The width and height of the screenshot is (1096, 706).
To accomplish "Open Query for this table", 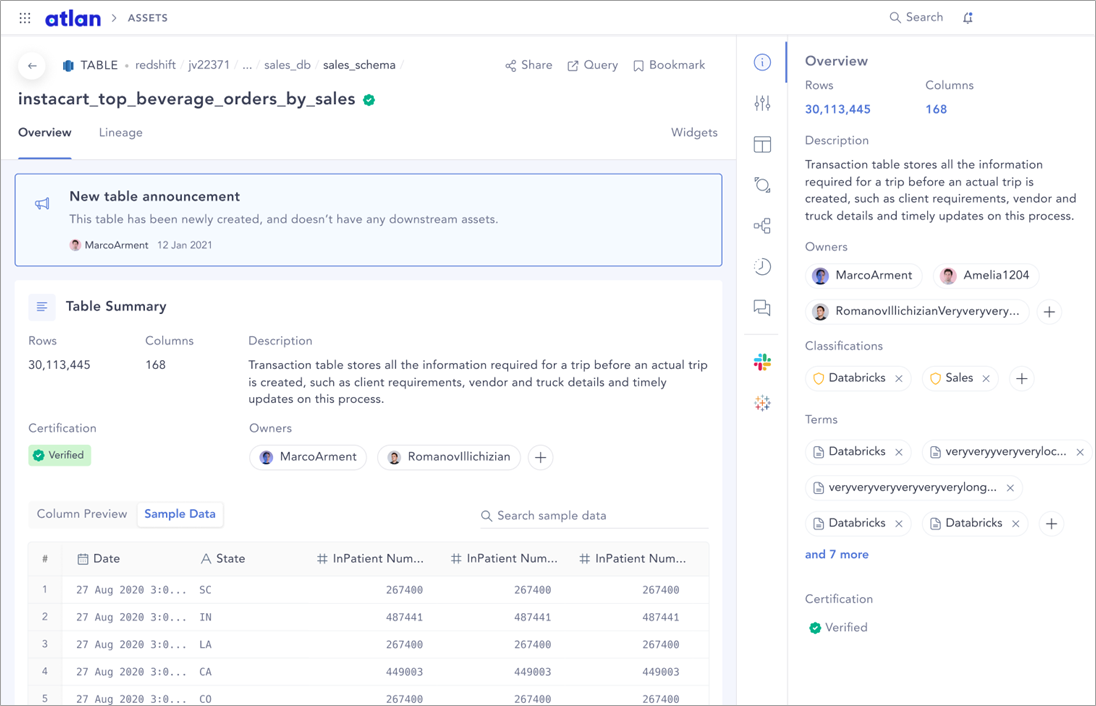I will click(593, 65).
